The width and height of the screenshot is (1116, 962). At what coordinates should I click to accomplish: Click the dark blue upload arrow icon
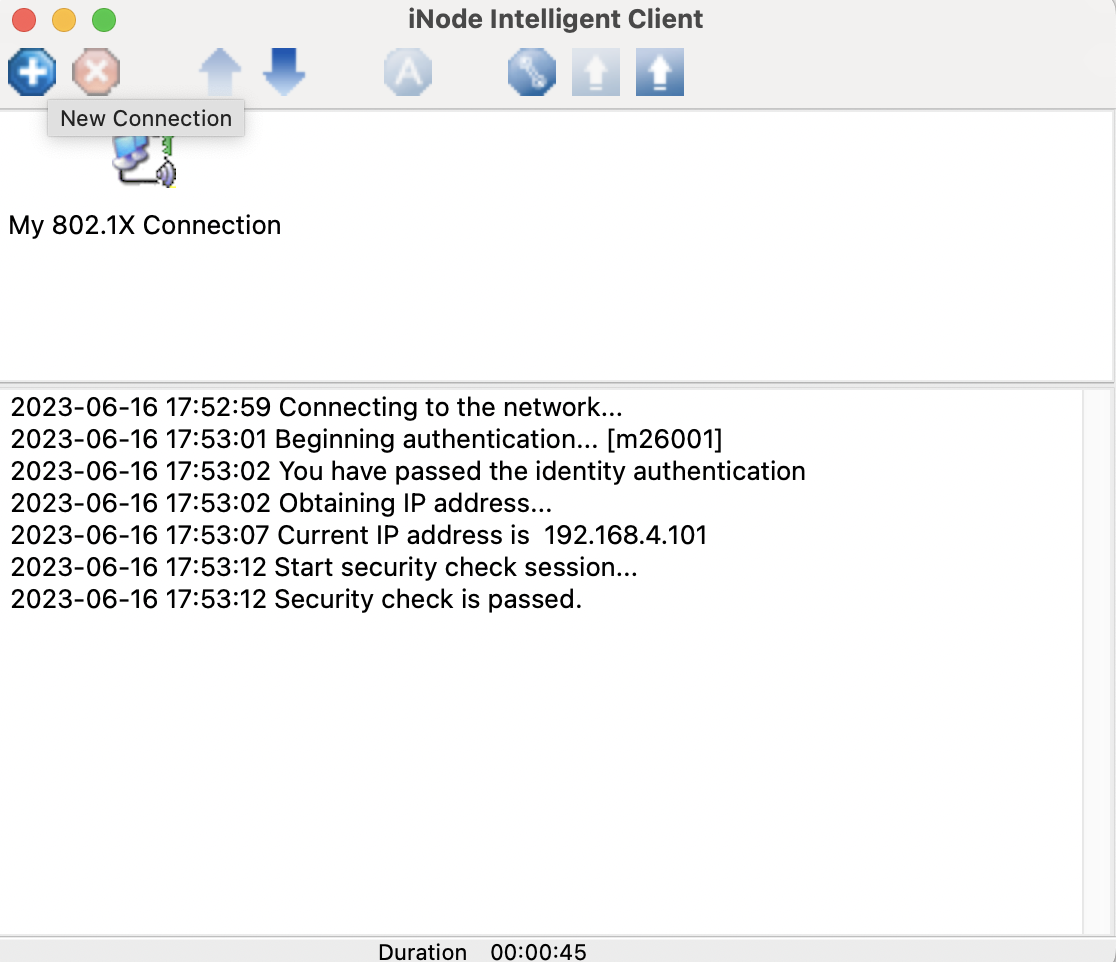(660, 72)
